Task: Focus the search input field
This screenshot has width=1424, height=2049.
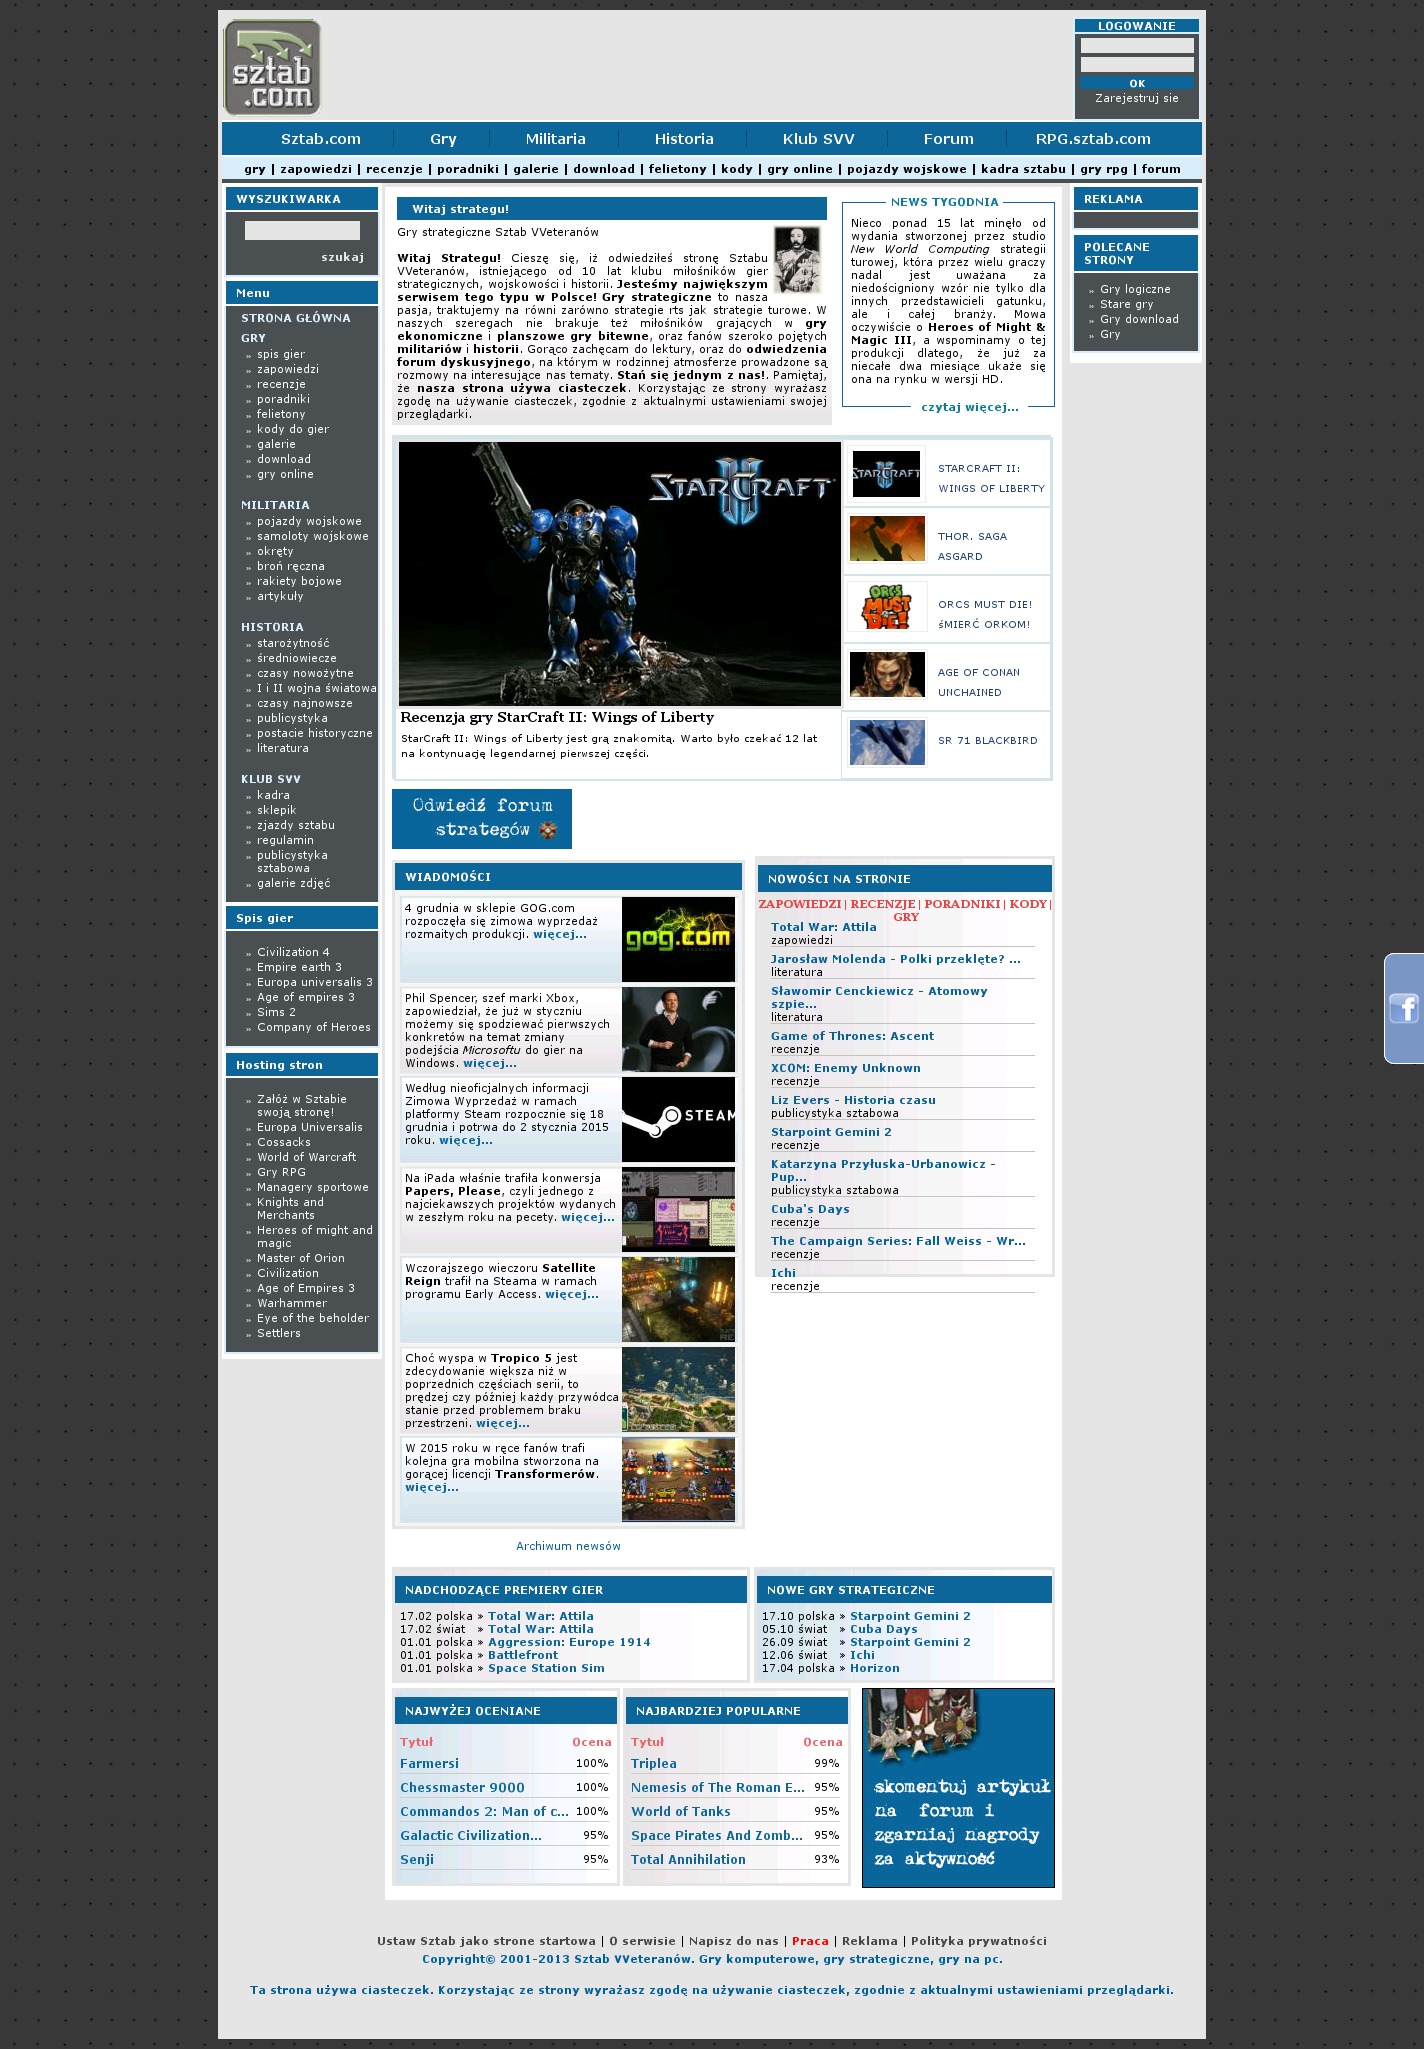Action: click(x=302, y=231)
